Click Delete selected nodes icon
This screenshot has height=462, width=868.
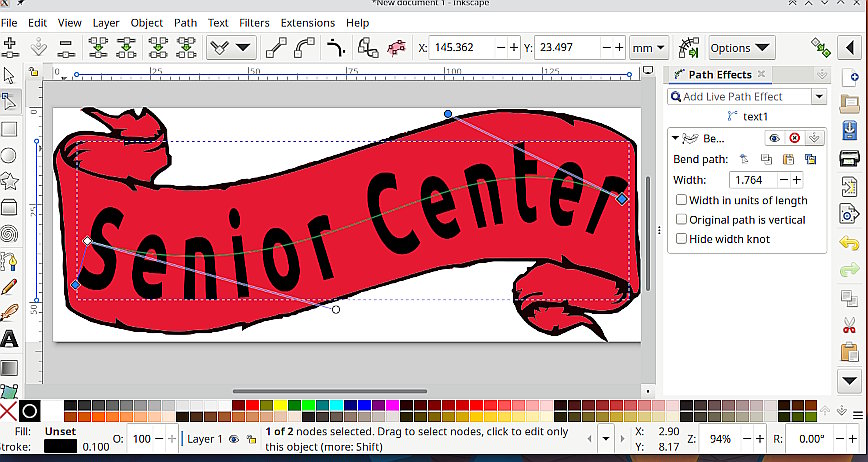tap(66, 48)
